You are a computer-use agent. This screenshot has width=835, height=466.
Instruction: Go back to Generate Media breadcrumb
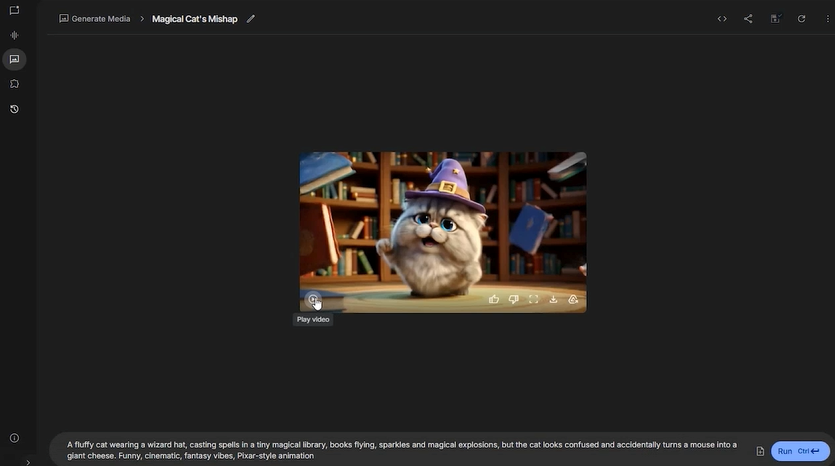pyautogui.click(x=95, y=19)
